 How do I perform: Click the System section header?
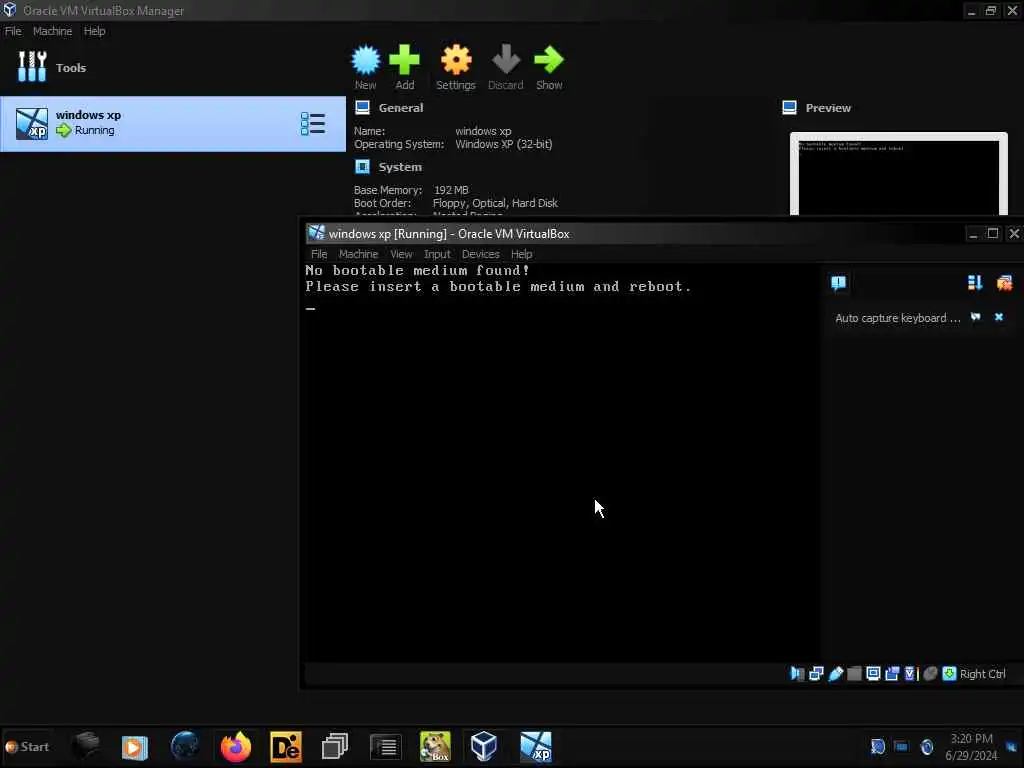(389, 167)
